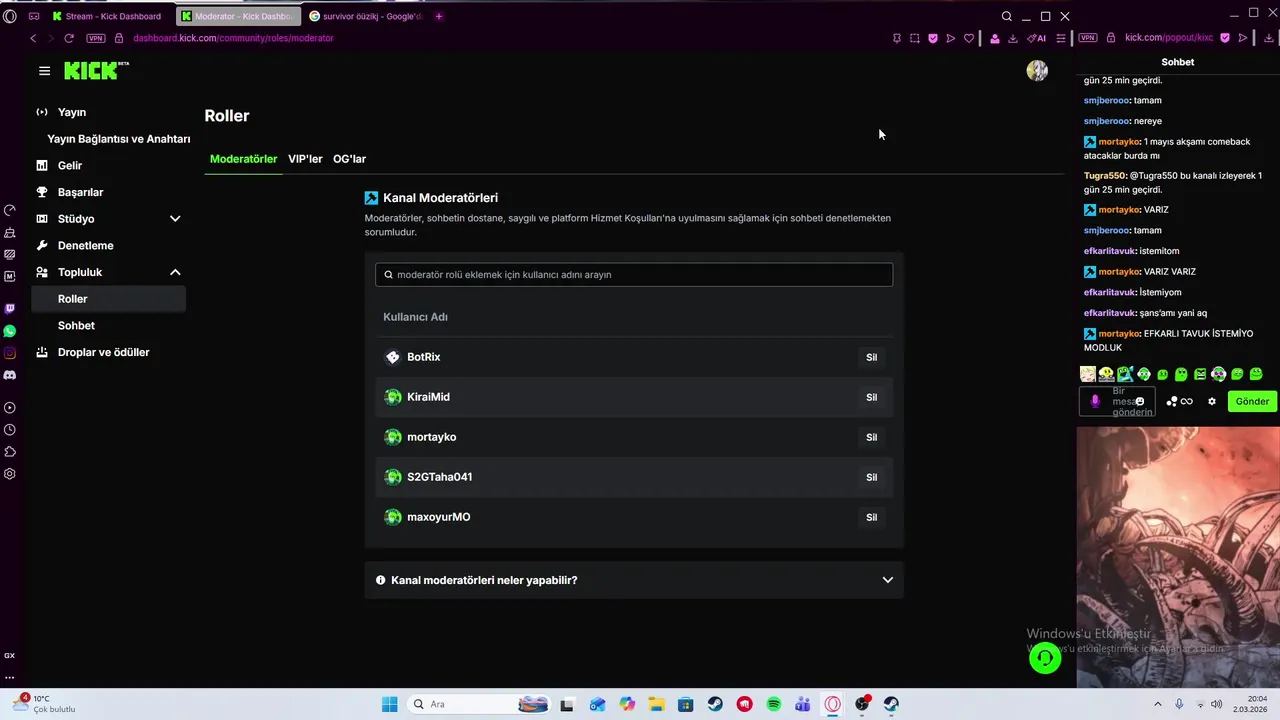Open the tab search magnifier
The height and width of the screenshot is (720, 1280).
coord(1007,16)
